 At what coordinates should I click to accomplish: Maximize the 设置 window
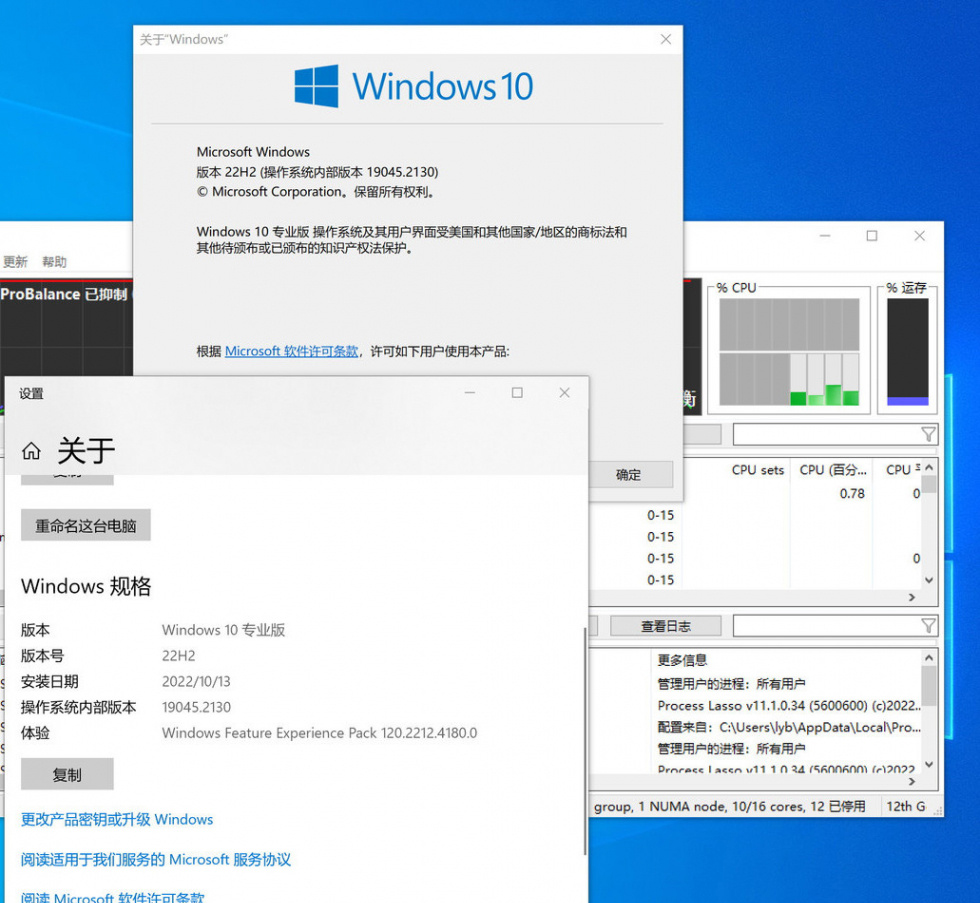click(x=517, y=392)
